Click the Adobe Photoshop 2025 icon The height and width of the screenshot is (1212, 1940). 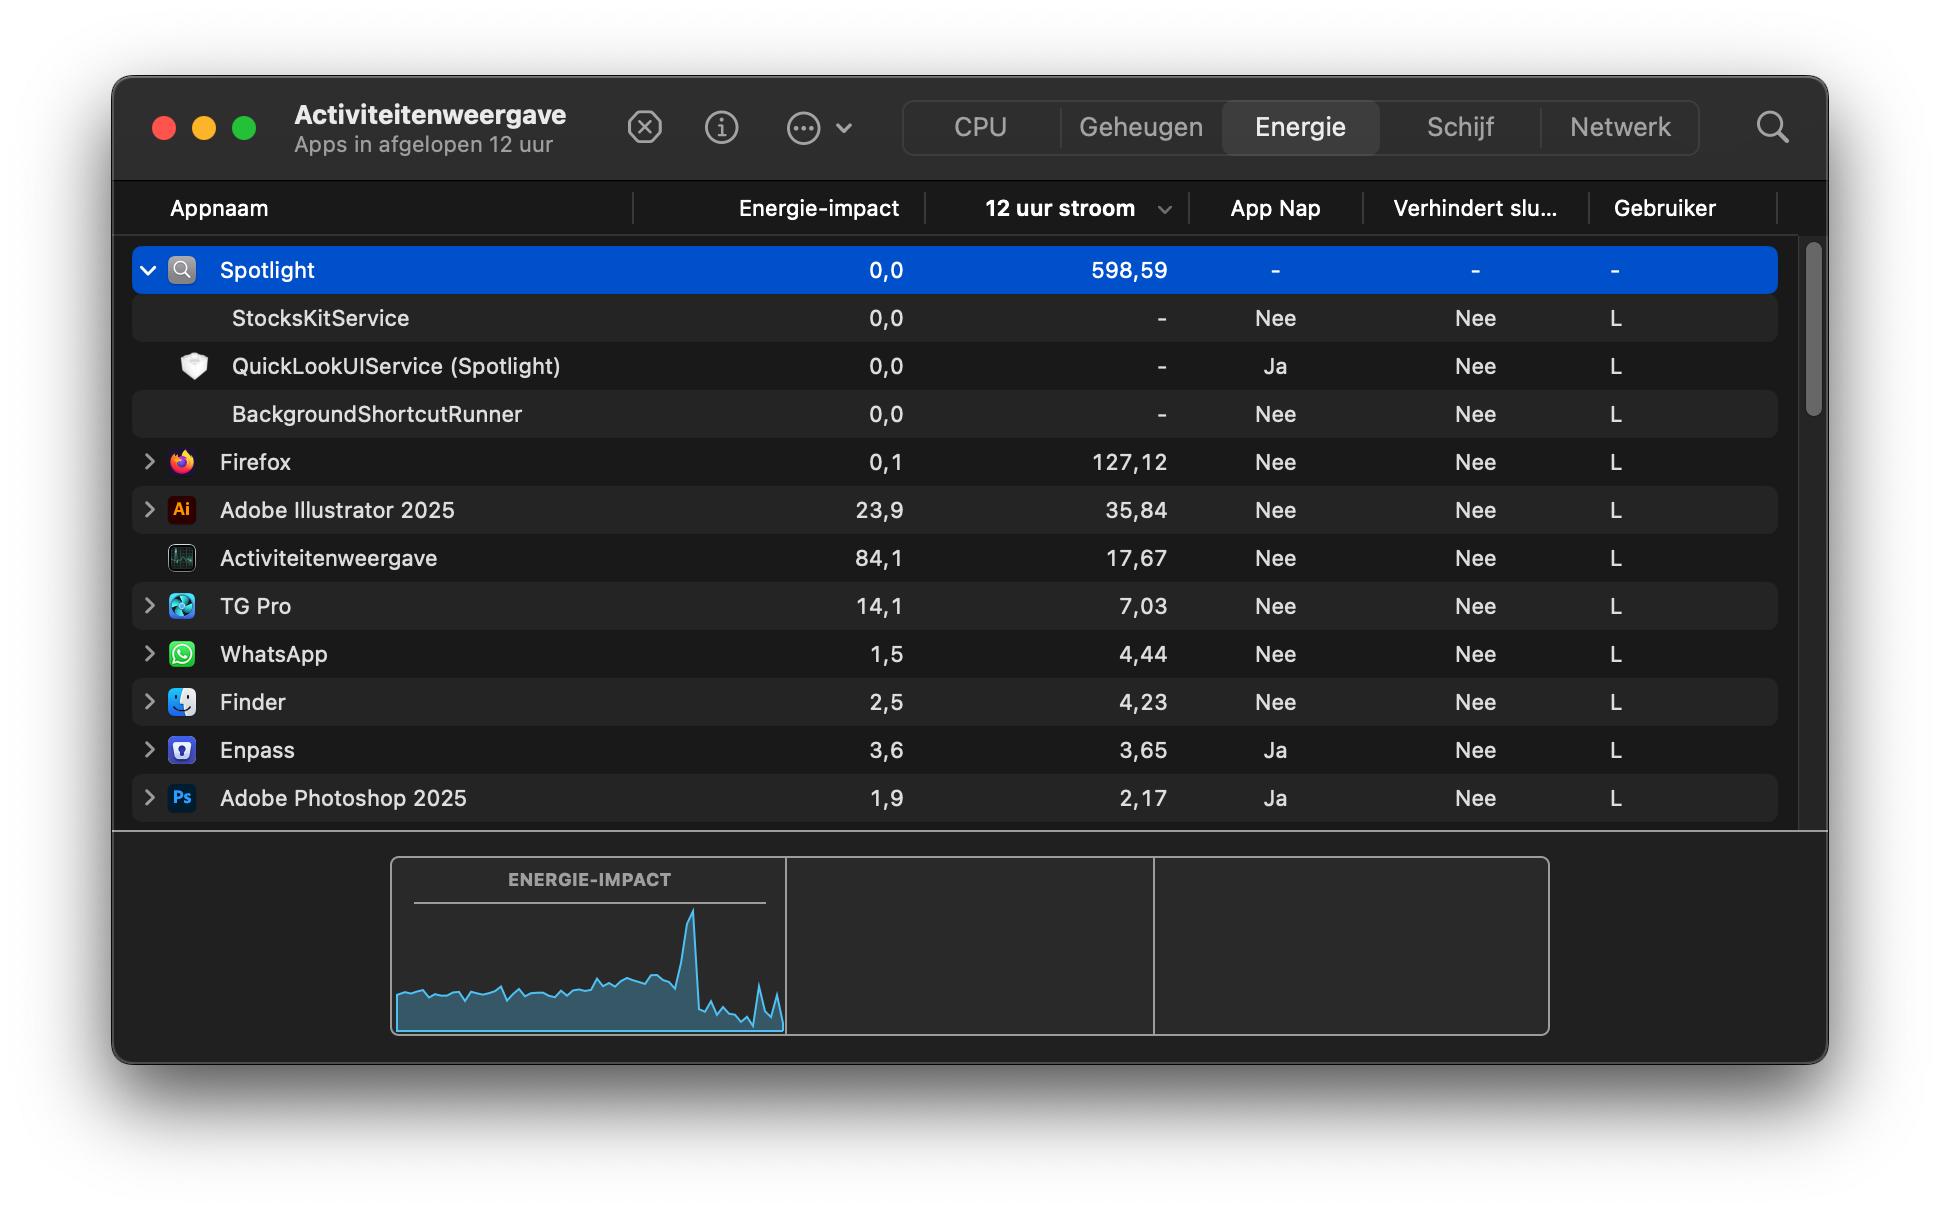182,798
